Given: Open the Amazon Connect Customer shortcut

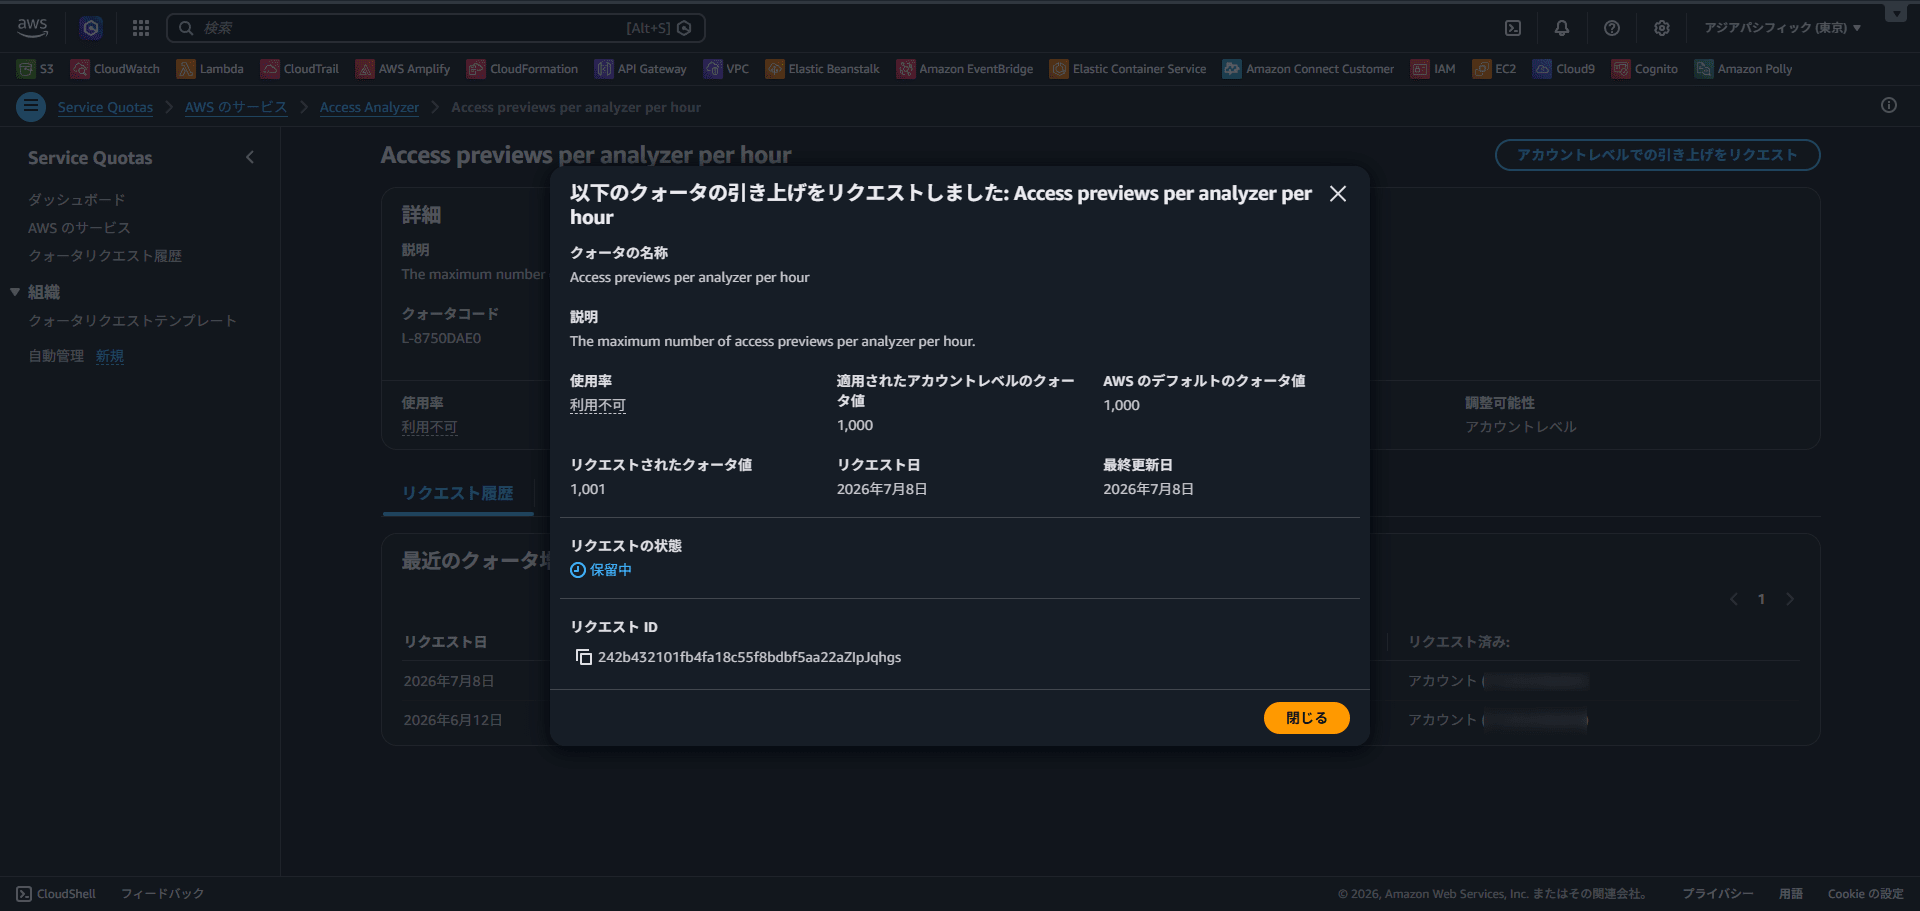Looking at the screenshot, I should [x=1308, y=69].
